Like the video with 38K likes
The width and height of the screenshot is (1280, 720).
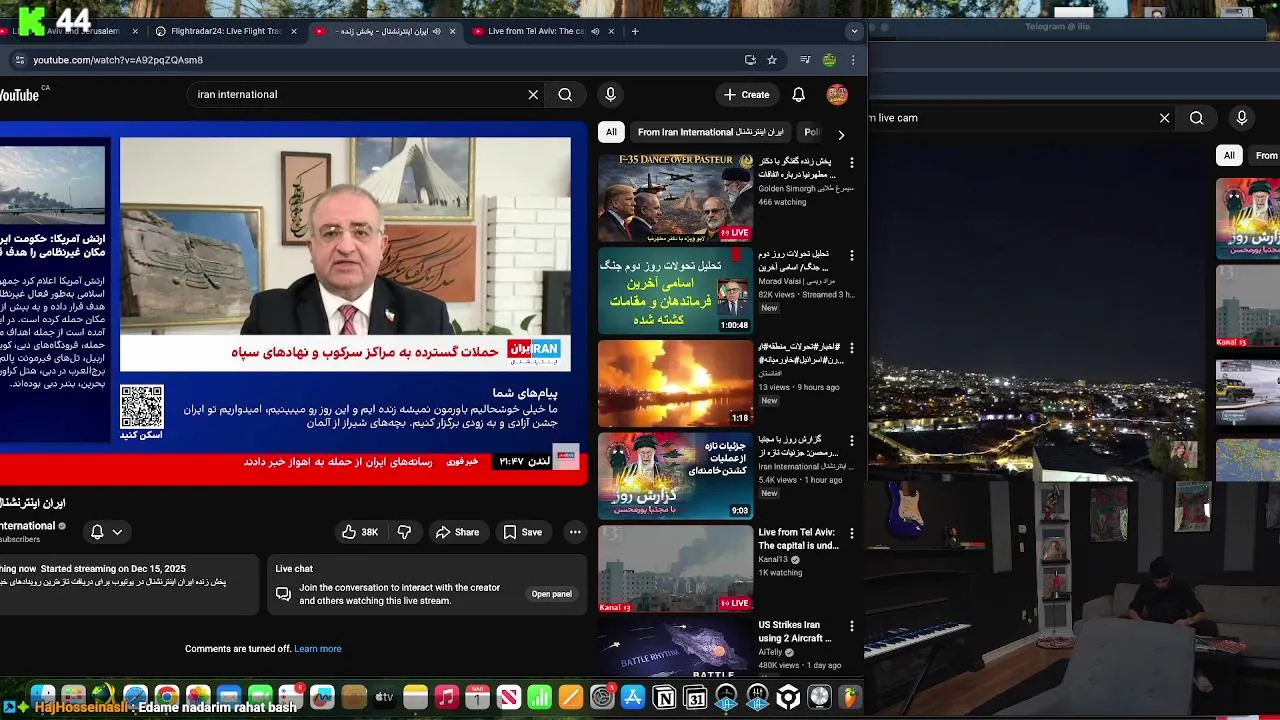[359, 532]
